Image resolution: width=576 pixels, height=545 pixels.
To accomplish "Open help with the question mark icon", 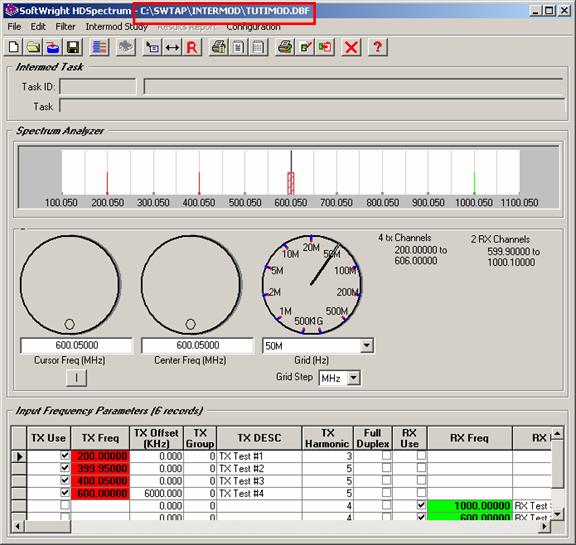I will (378, 47).
